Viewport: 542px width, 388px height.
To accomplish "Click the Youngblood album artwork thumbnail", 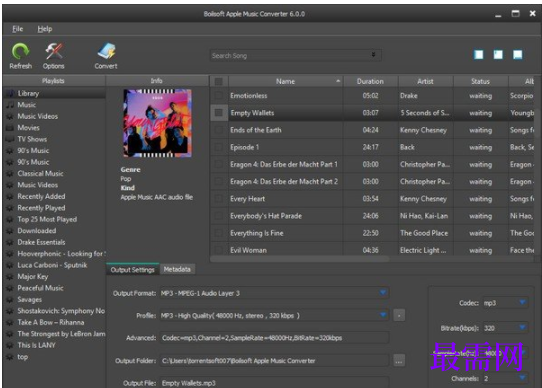I will point(157,123).
